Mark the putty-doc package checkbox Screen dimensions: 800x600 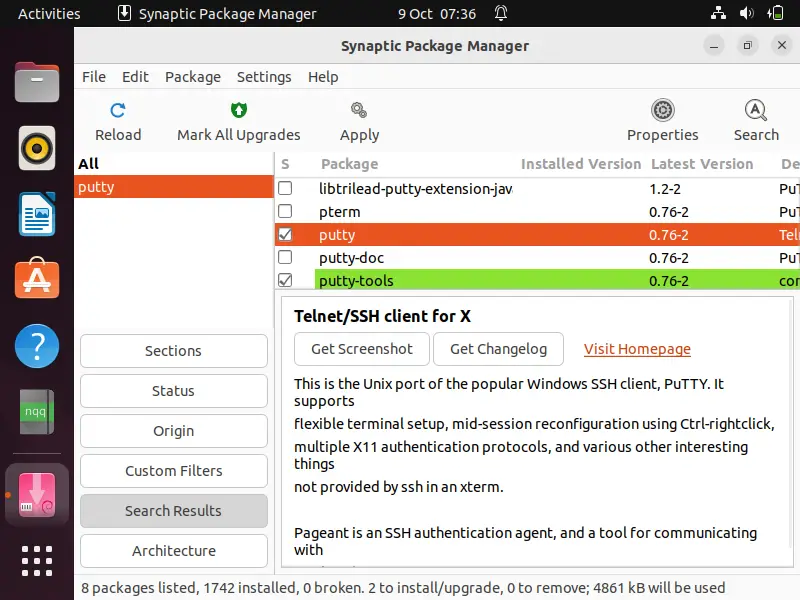click(x=285, y=257)
